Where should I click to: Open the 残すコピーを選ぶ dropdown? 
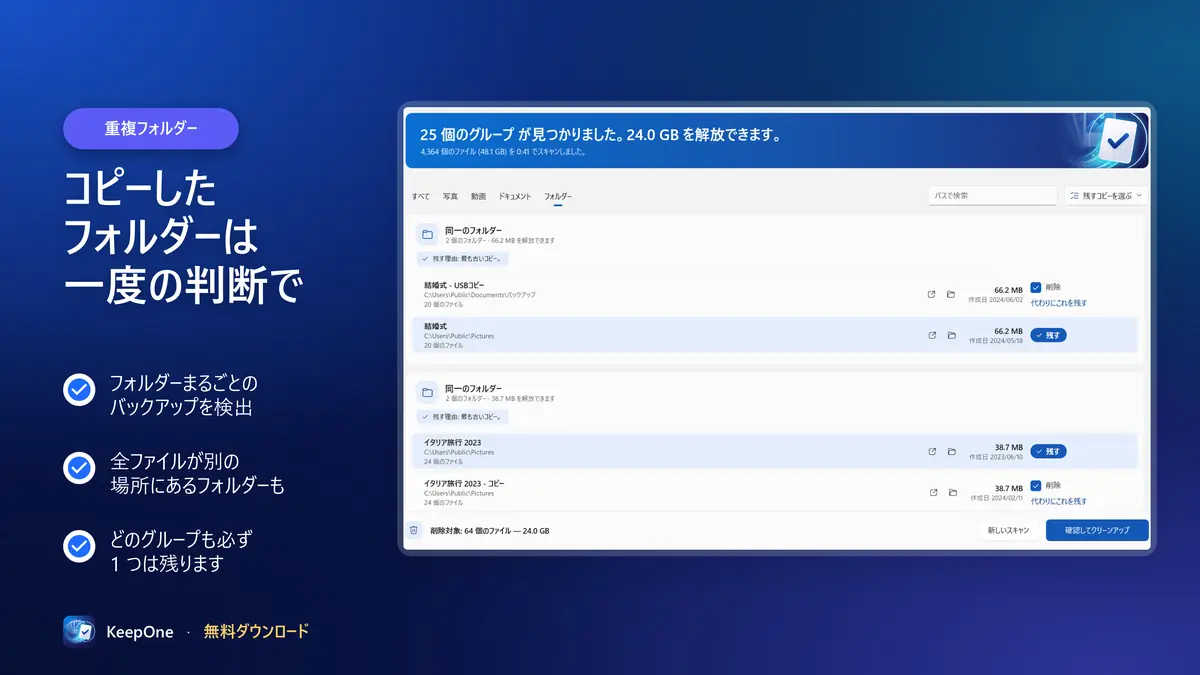(1105, 196)
